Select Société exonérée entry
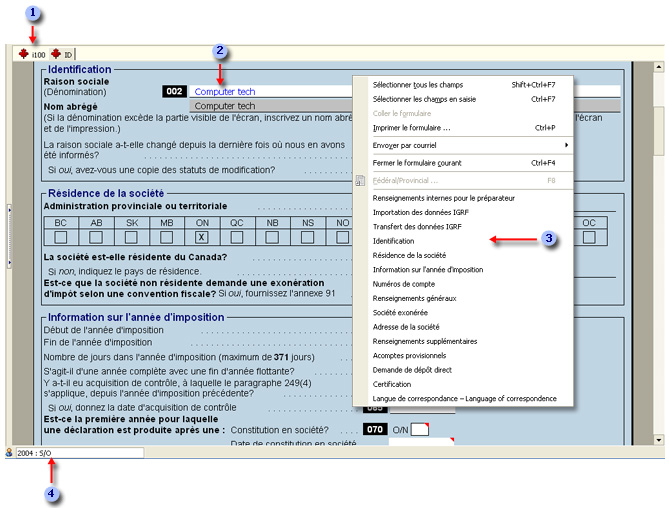This screenshot has height=508, width=669. pos(464,313)
